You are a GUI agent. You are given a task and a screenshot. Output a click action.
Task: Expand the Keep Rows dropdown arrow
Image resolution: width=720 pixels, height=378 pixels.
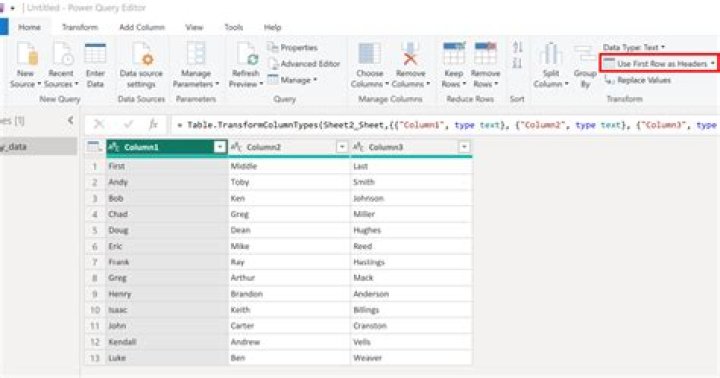pyautogui.click(x=464, y=84)
